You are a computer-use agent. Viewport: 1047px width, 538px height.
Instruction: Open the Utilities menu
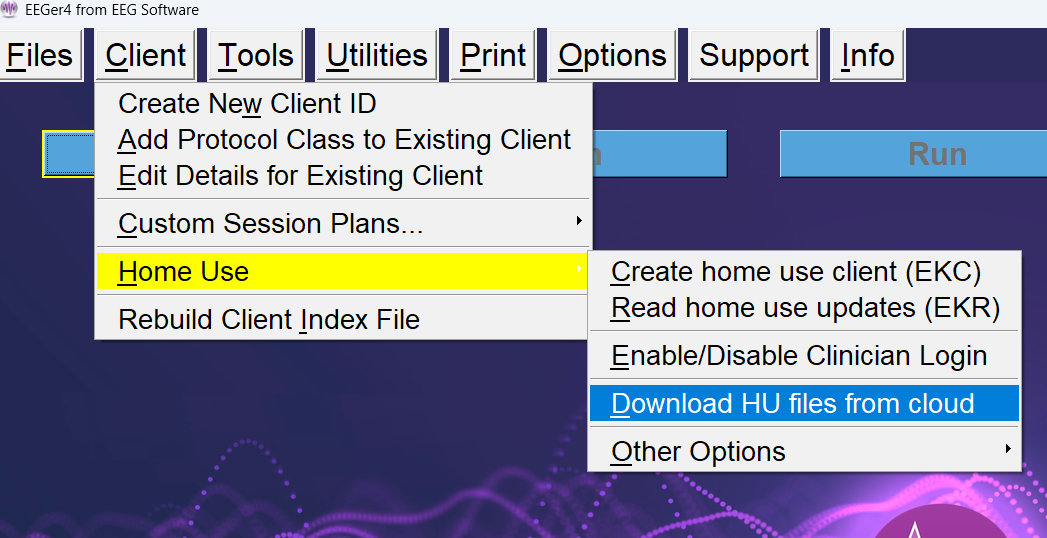(377, 55)
